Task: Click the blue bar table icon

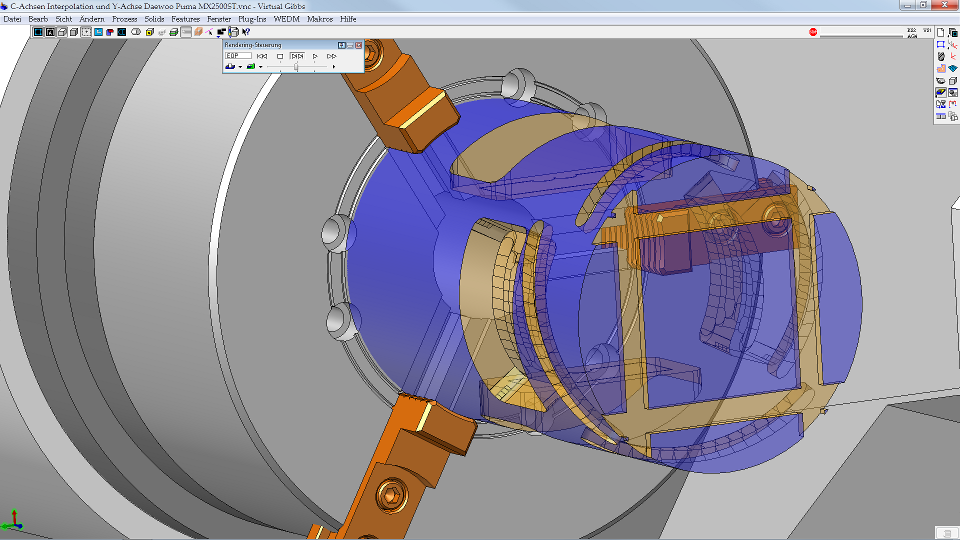Action: [940, 116]
